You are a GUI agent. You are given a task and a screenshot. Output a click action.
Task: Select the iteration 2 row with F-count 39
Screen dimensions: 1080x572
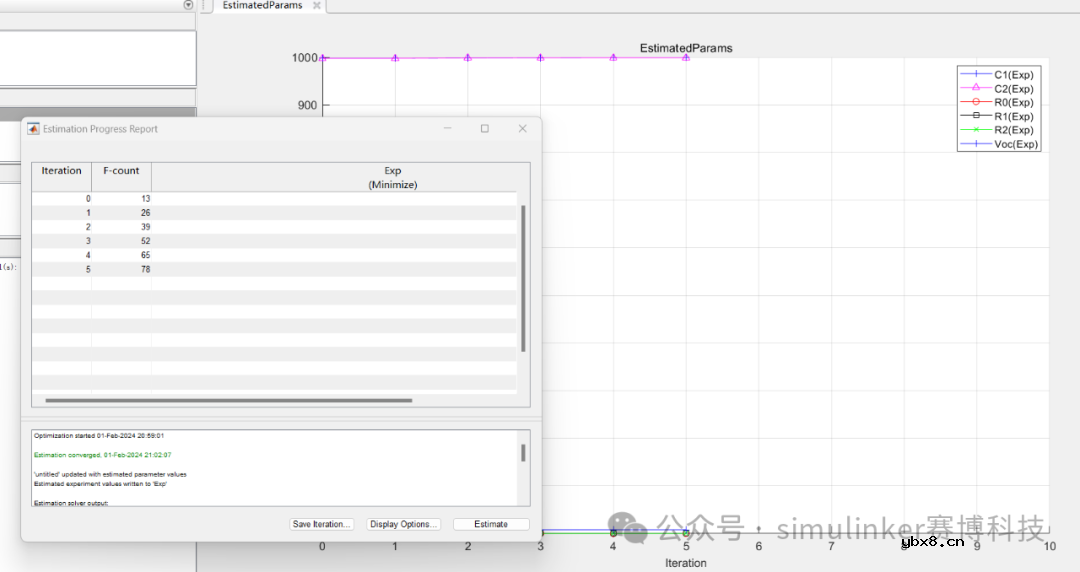pos(274,227)
